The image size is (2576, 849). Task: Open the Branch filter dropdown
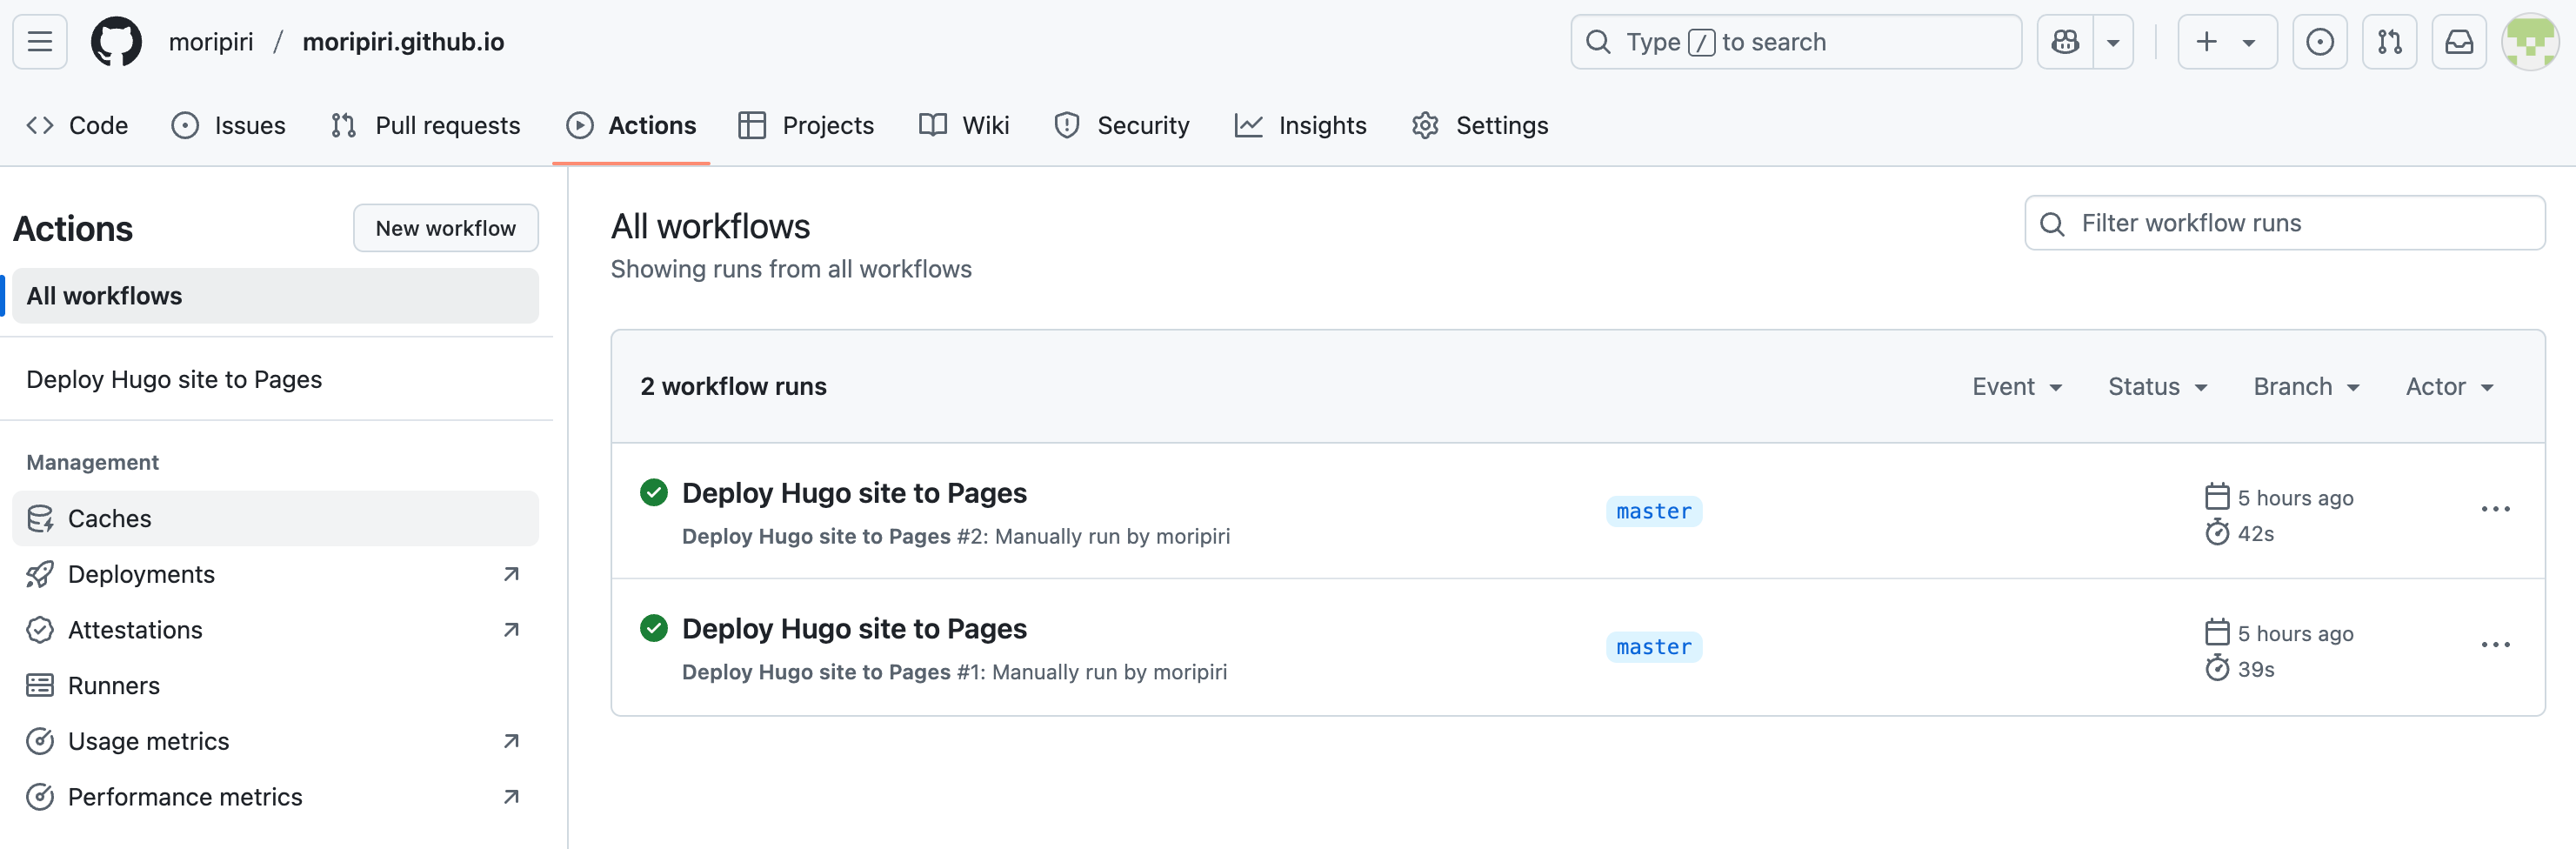click(x=2307, y=387)
